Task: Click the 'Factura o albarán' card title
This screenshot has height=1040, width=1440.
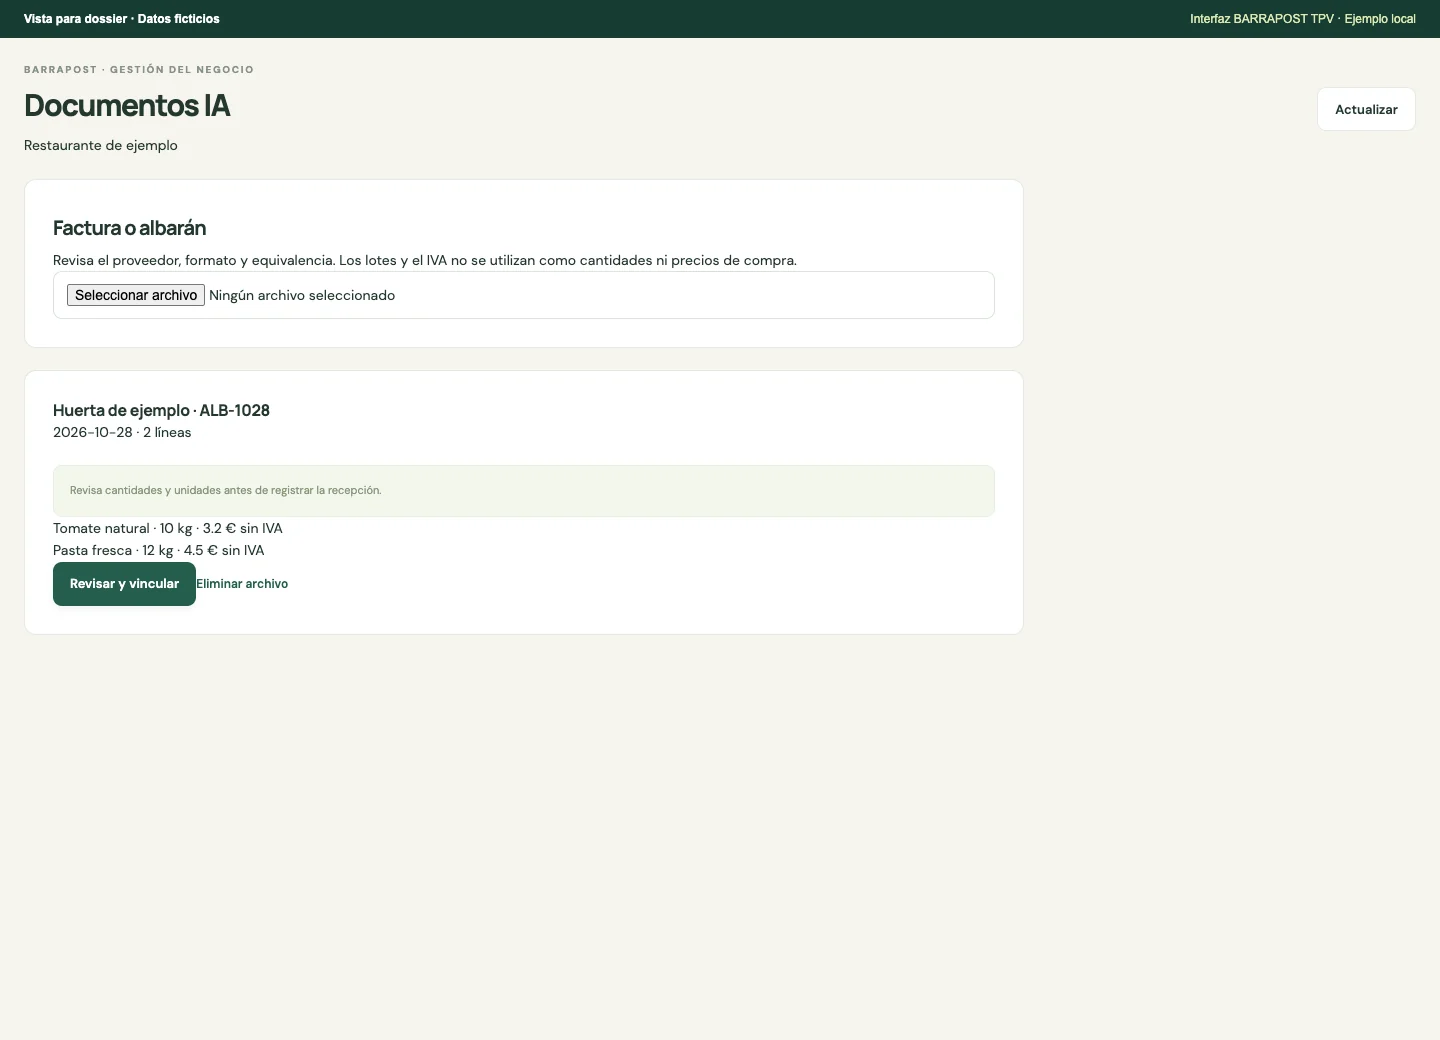Action: pos(129,228)
